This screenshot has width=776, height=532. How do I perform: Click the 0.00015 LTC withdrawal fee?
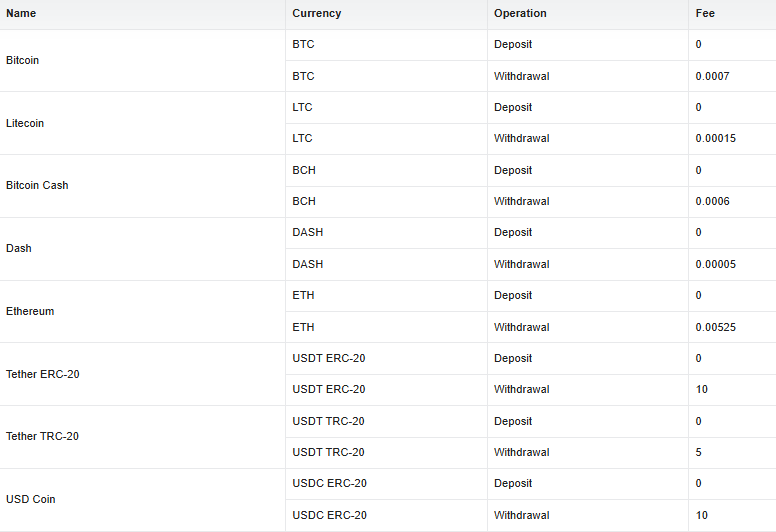[x=715, y=139]
